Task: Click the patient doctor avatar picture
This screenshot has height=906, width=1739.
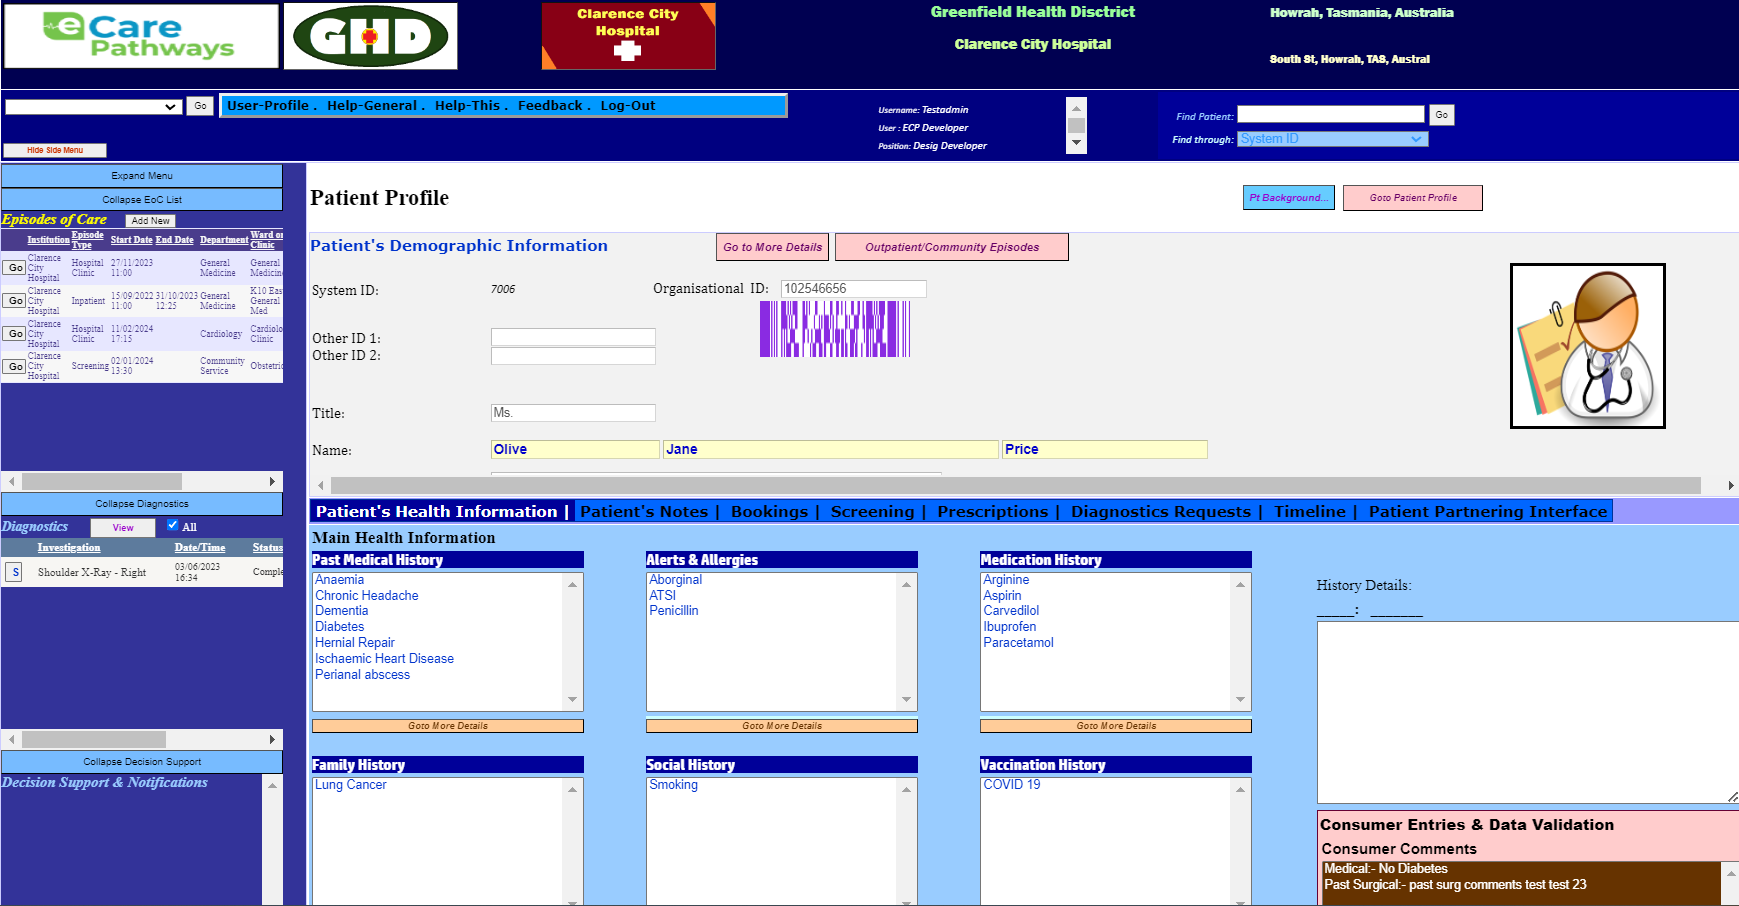Action: 1587,346
